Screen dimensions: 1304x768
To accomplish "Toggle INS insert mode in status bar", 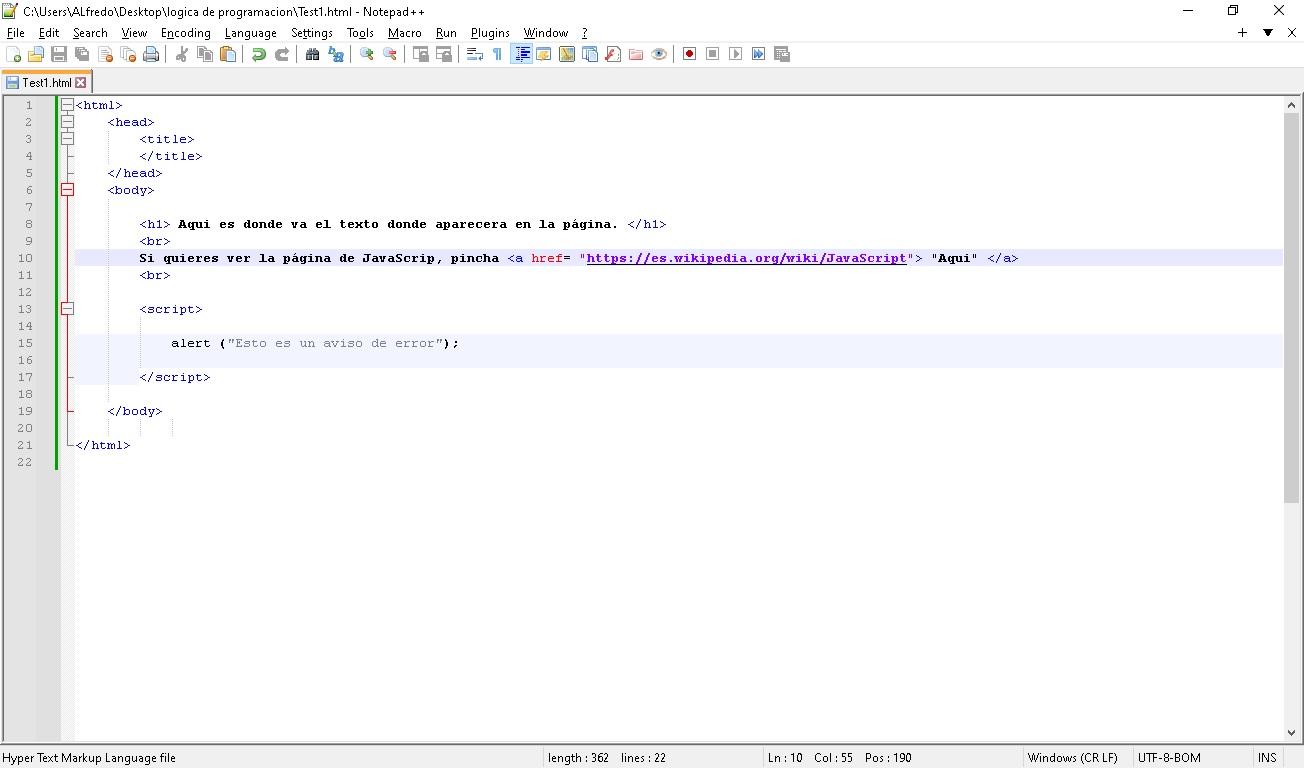I will (x=1267, y=758).
